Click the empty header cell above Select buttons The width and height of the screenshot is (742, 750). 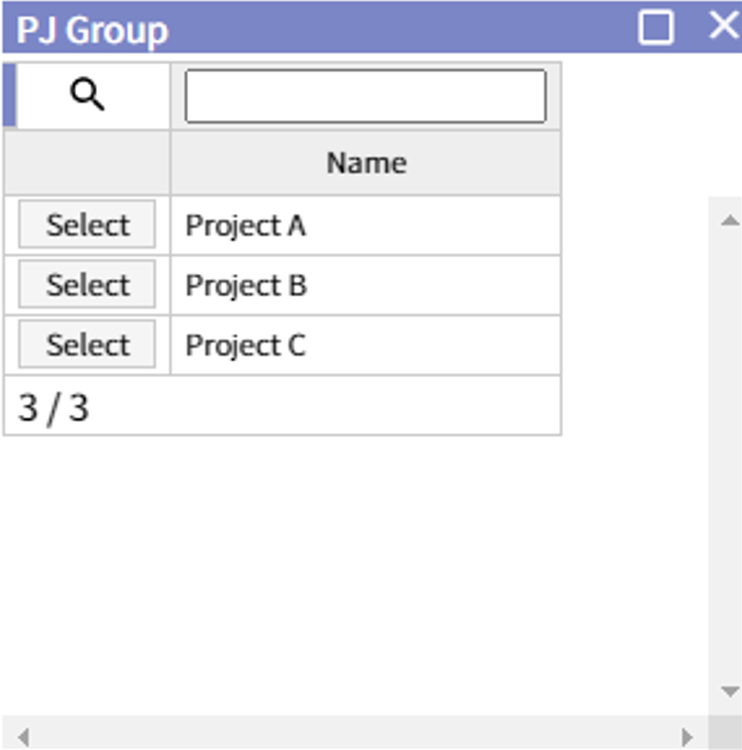[x=87, y=163]
